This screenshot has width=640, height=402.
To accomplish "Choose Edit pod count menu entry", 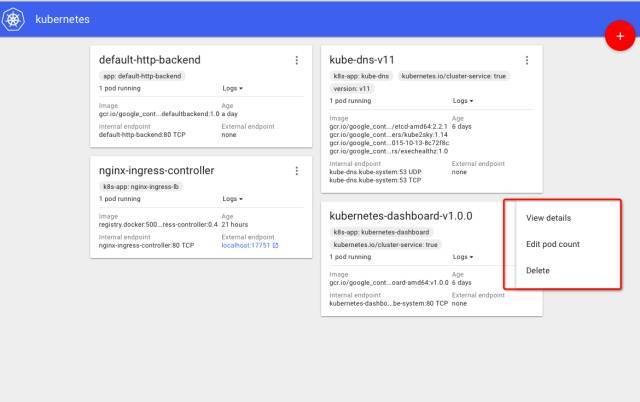I will [x=553, y=244].
